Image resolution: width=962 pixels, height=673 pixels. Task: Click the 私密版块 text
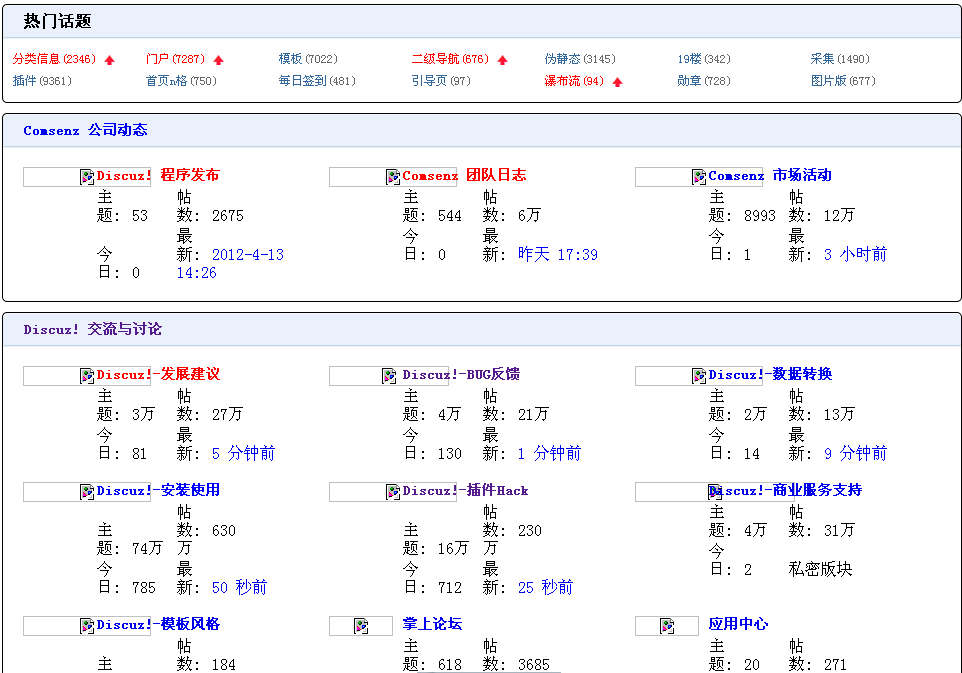click(820, 569)
